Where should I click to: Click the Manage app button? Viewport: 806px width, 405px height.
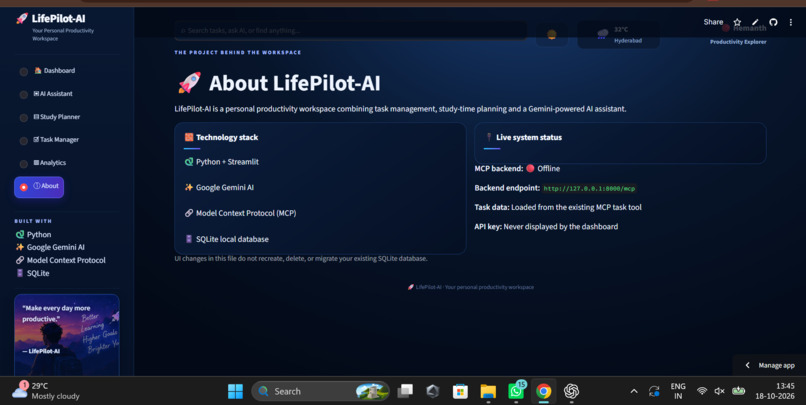point(770,365)
